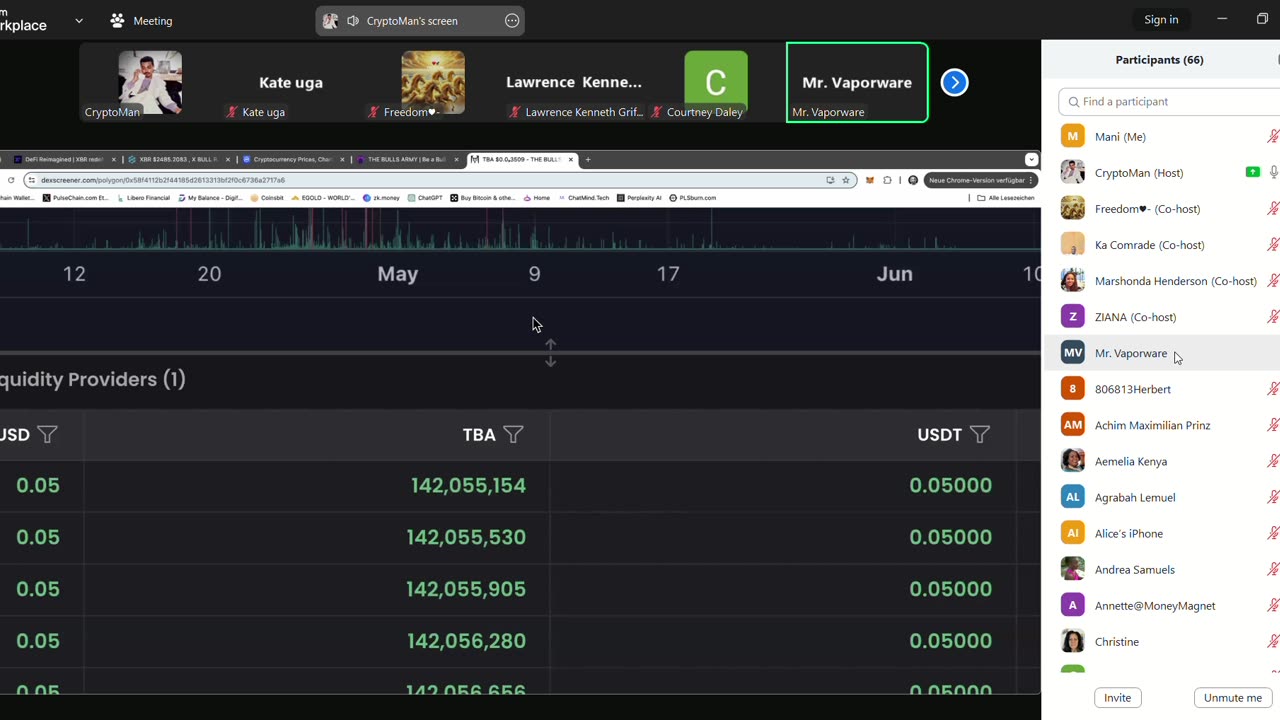The height and width of the screenshot is (720, 1280).
Task: Select Mr. Vaporware's highlighted video tile
Action: click(x=857, y=83)
